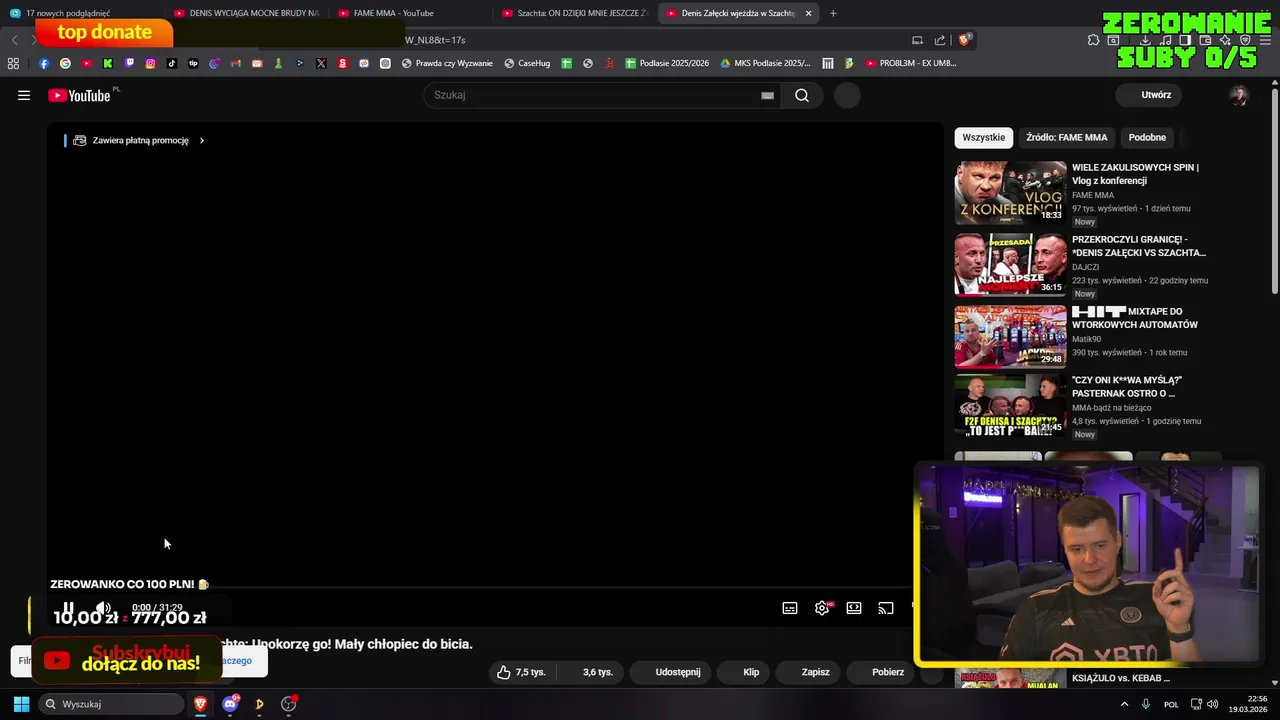Open the 'Vlog z konferencji' video thumbnail
This screenshot has height=720, width=1280.
[1010, 191]
